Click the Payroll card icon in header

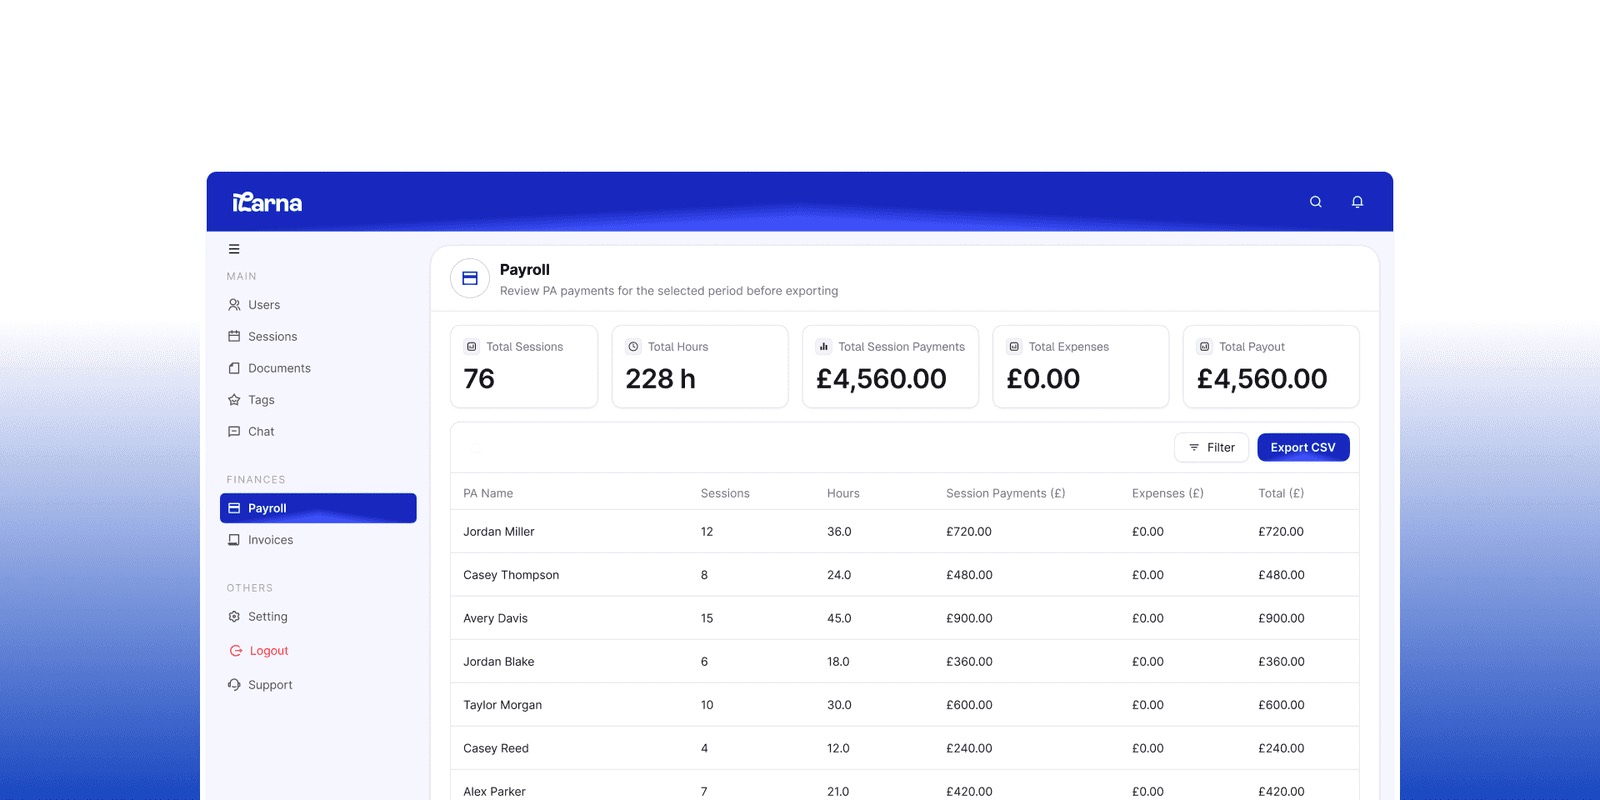click(x=470, y=279)
